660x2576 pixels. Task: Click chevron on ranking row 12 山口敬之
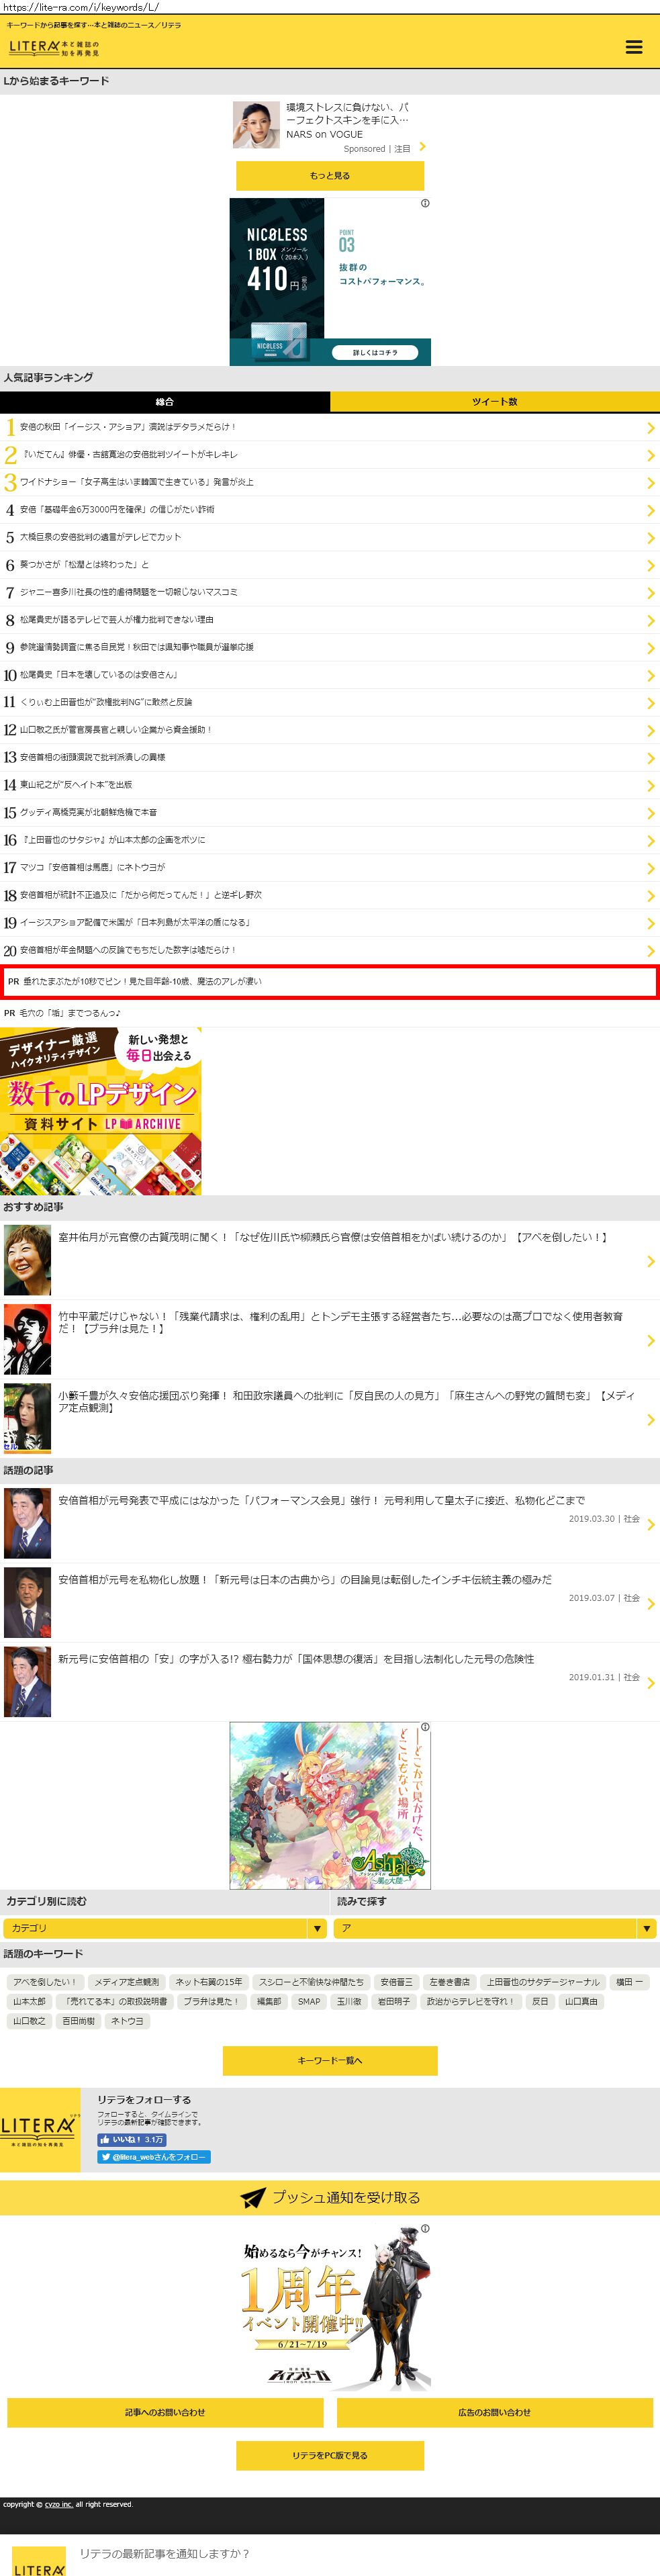(x=651, y=730)
